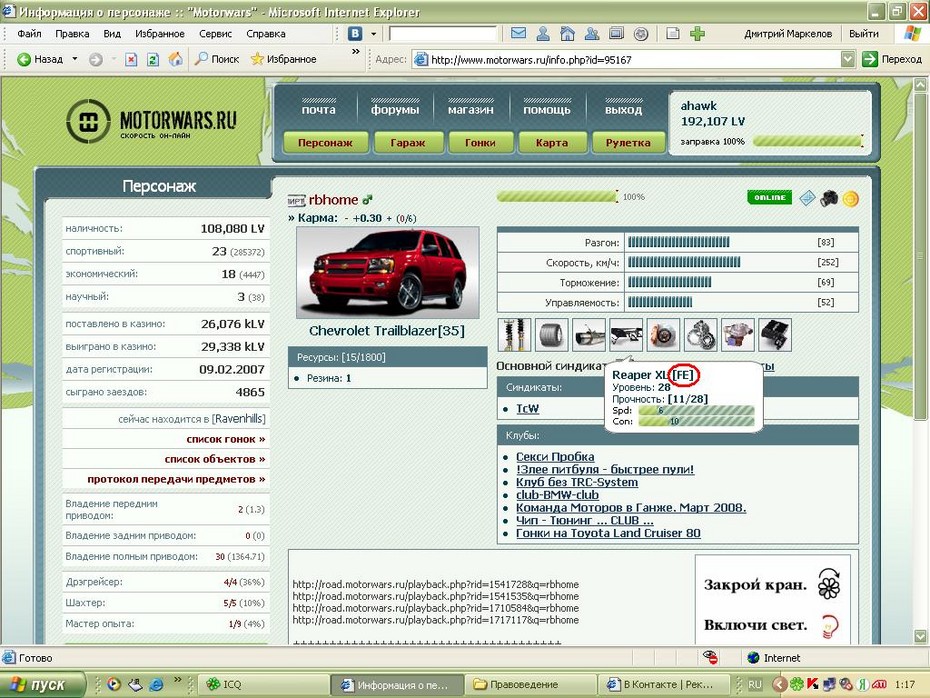
Task: Expand the toolbar chevron overflow
Action: pos(356,52)
